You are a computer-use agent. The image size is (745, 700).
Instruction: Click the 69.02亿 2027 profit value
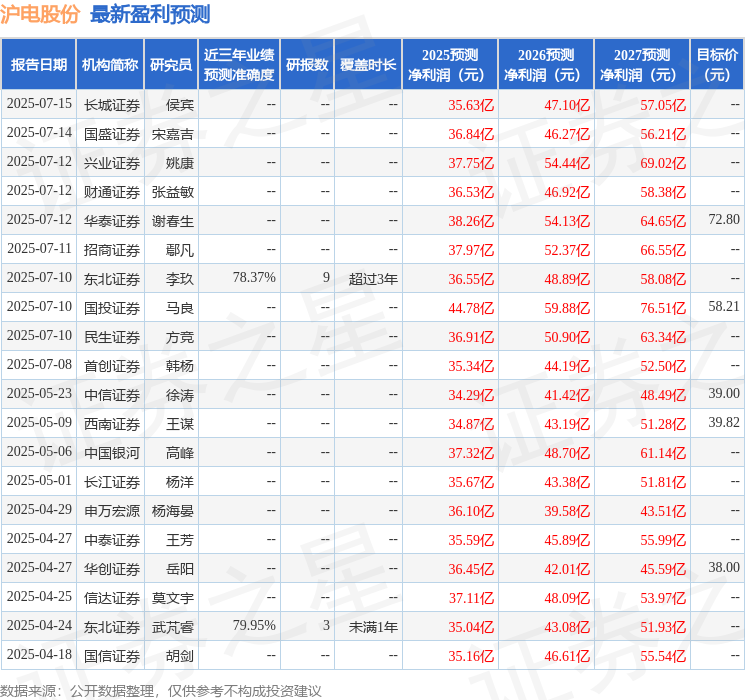[663, 163]
